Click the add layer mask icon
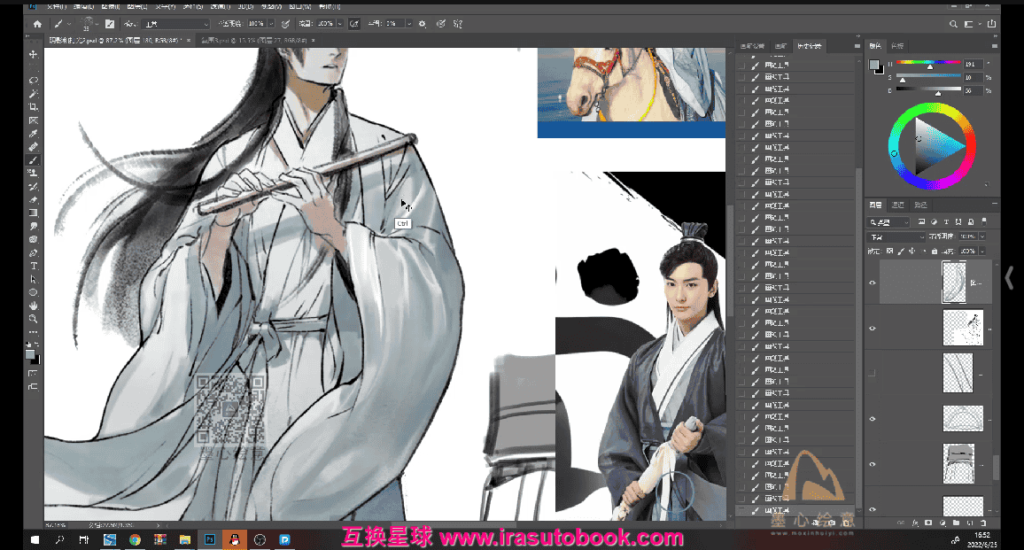The width and height of the screenshot is (1024, 550). point(929,523)
